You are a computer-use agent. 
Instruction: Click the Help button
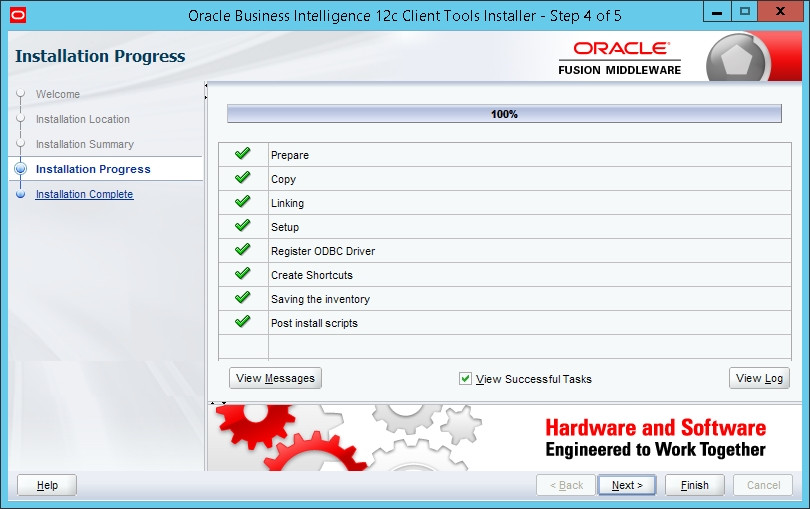(47, 485)
